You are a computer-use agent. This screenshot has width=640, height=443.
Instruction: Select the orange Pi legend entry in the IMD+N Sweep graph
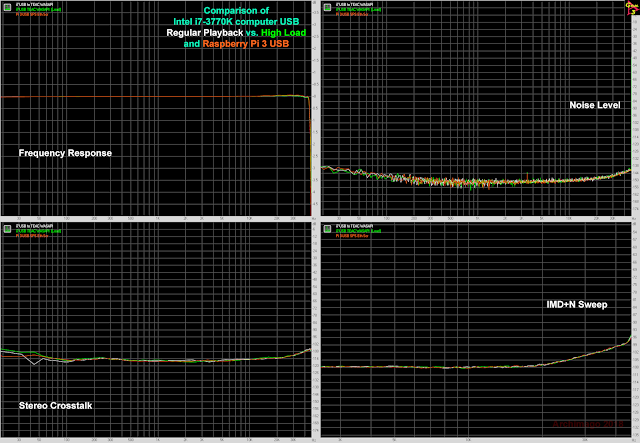point(352,236)
